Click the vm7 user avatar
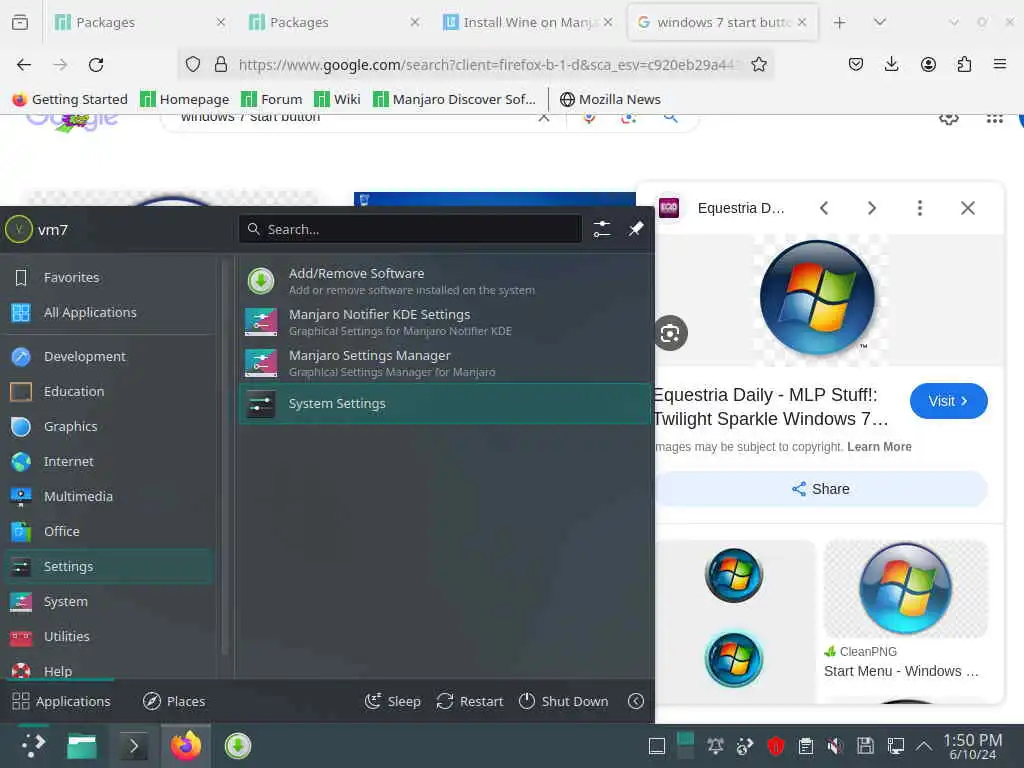Image resolution: width=1024 pixels, height=768 pixels. (19, 229)
